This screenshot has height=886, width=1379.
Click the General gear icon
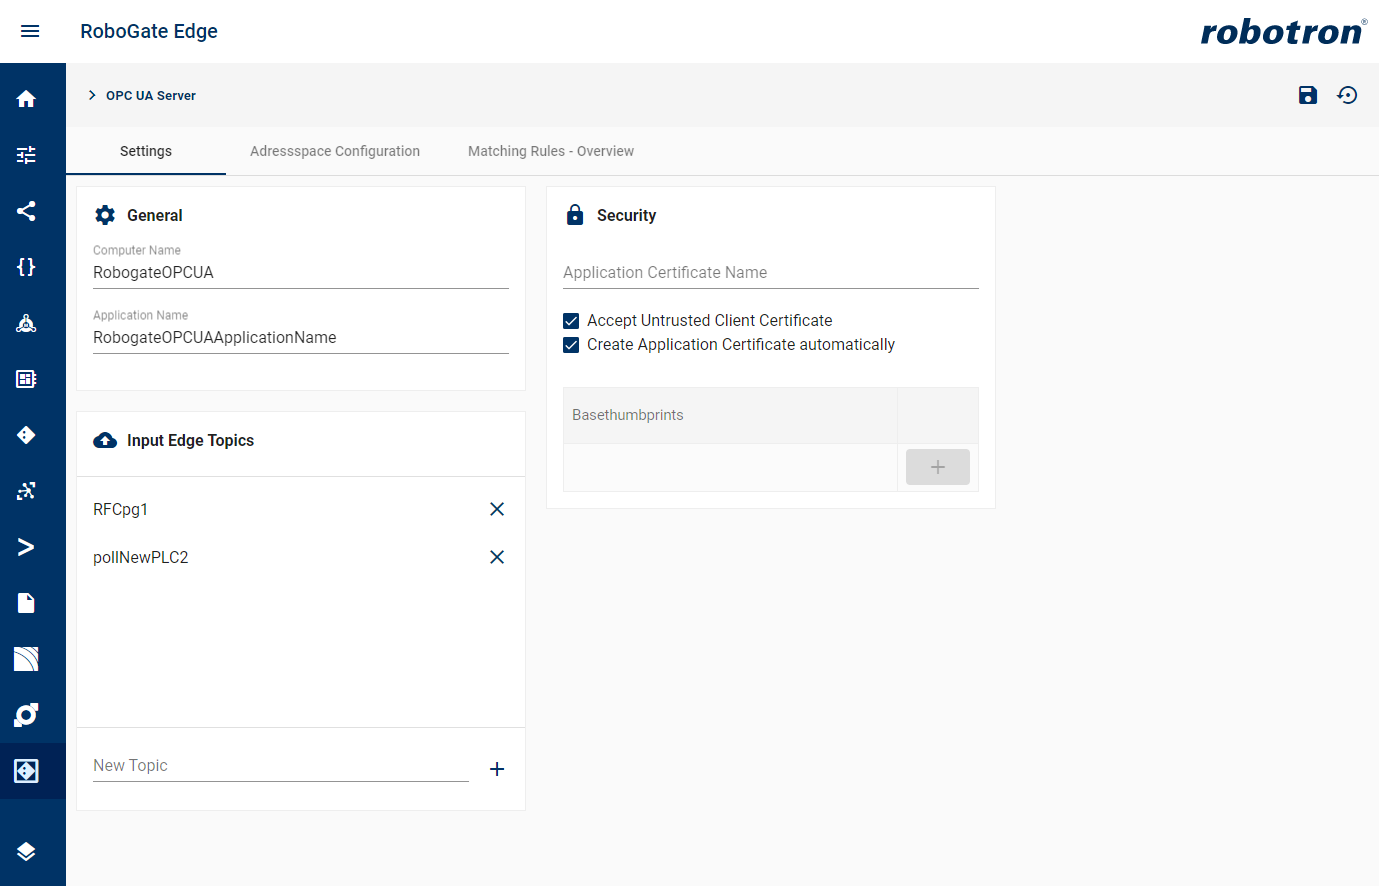point(105,215)
